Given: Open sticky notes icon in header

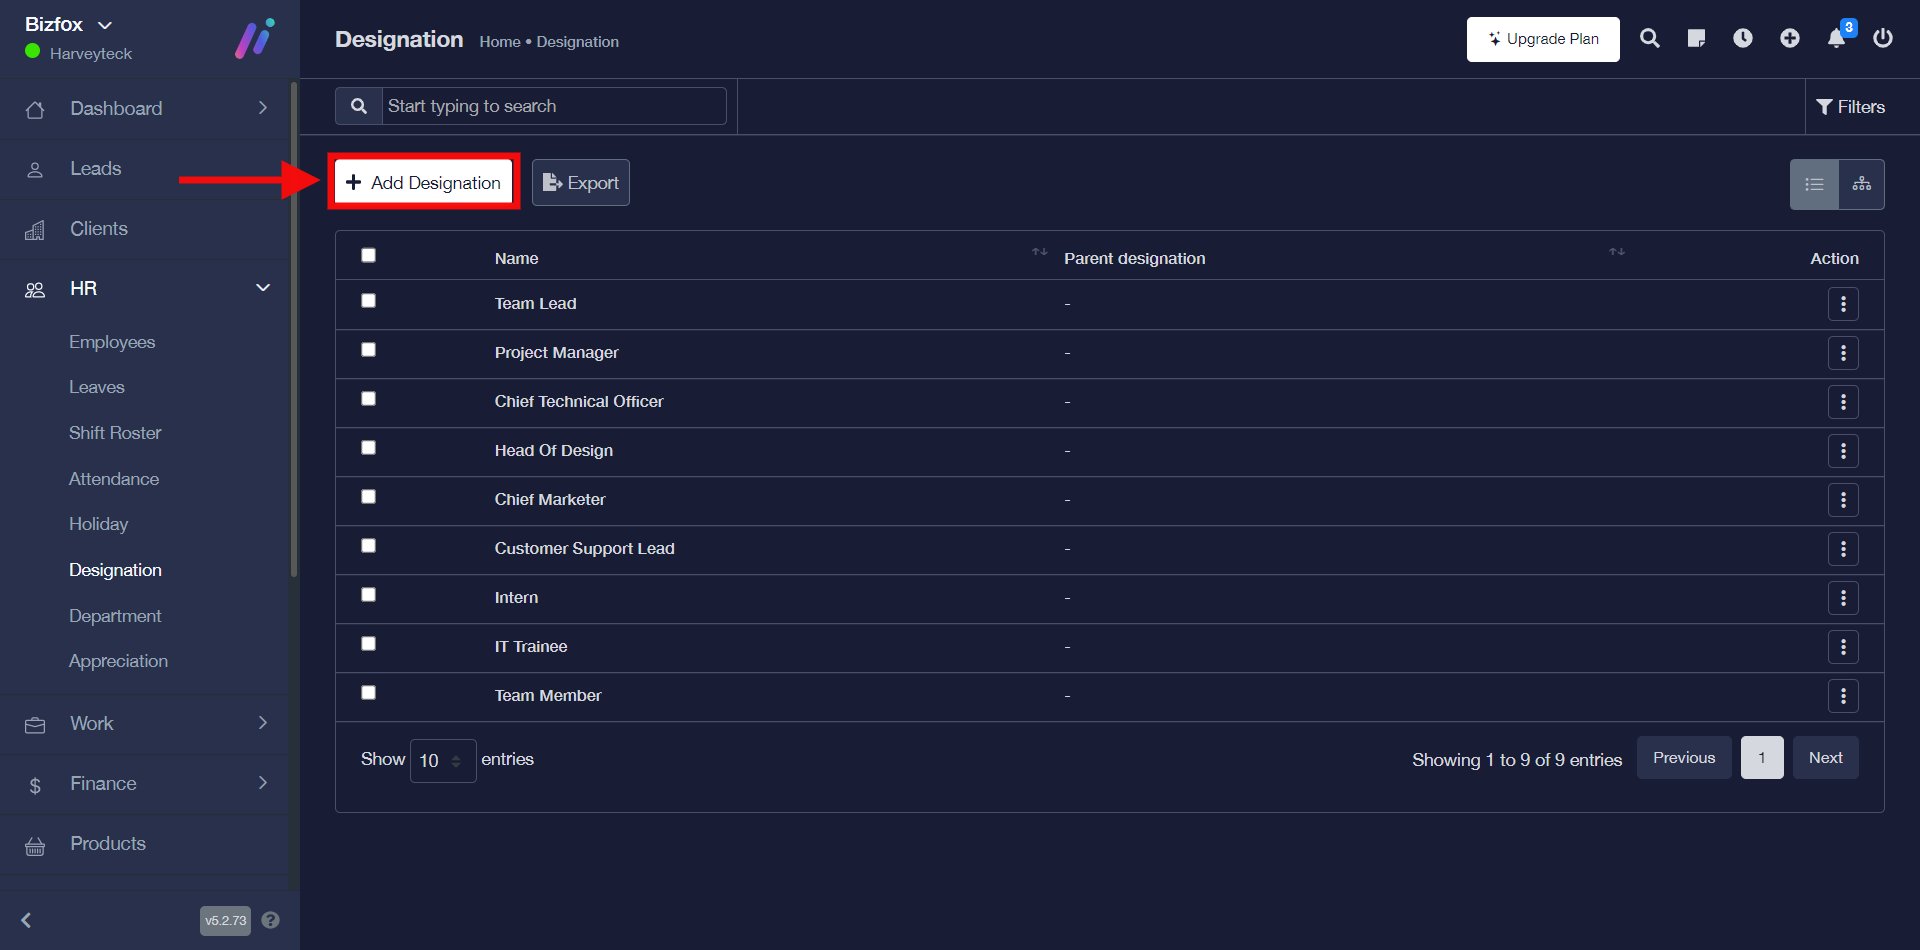Looking at the screenshot, I should 1696,39.
